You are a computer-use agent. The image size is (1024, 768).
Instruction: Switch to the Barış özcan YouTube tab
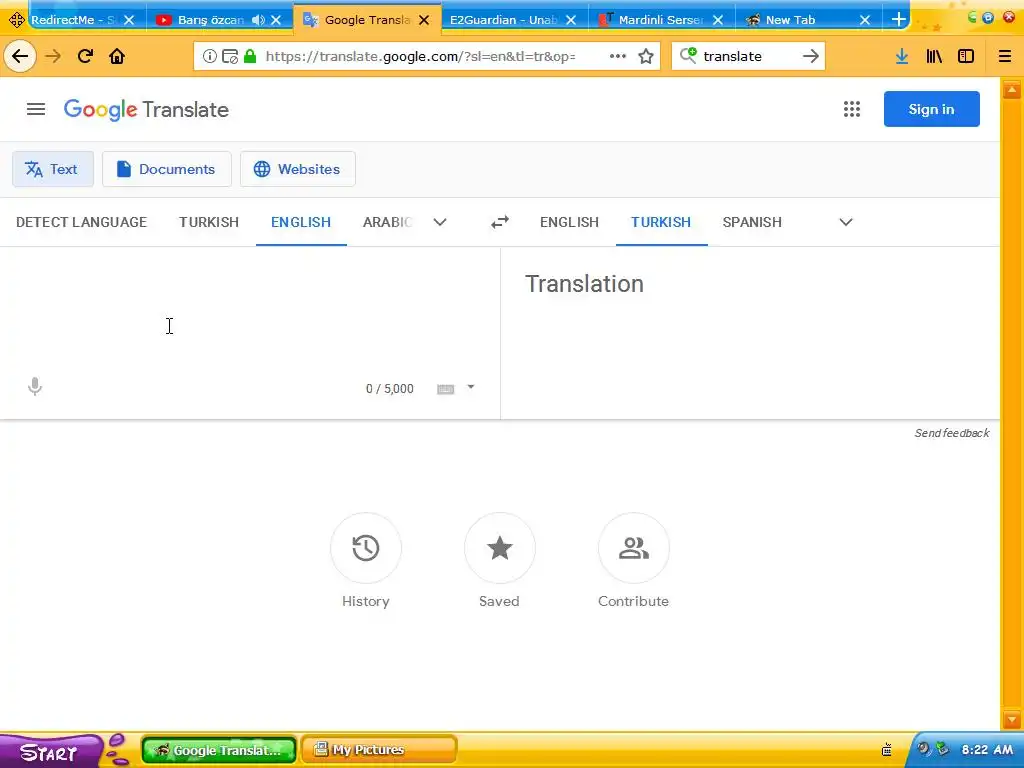coord(211,20)
